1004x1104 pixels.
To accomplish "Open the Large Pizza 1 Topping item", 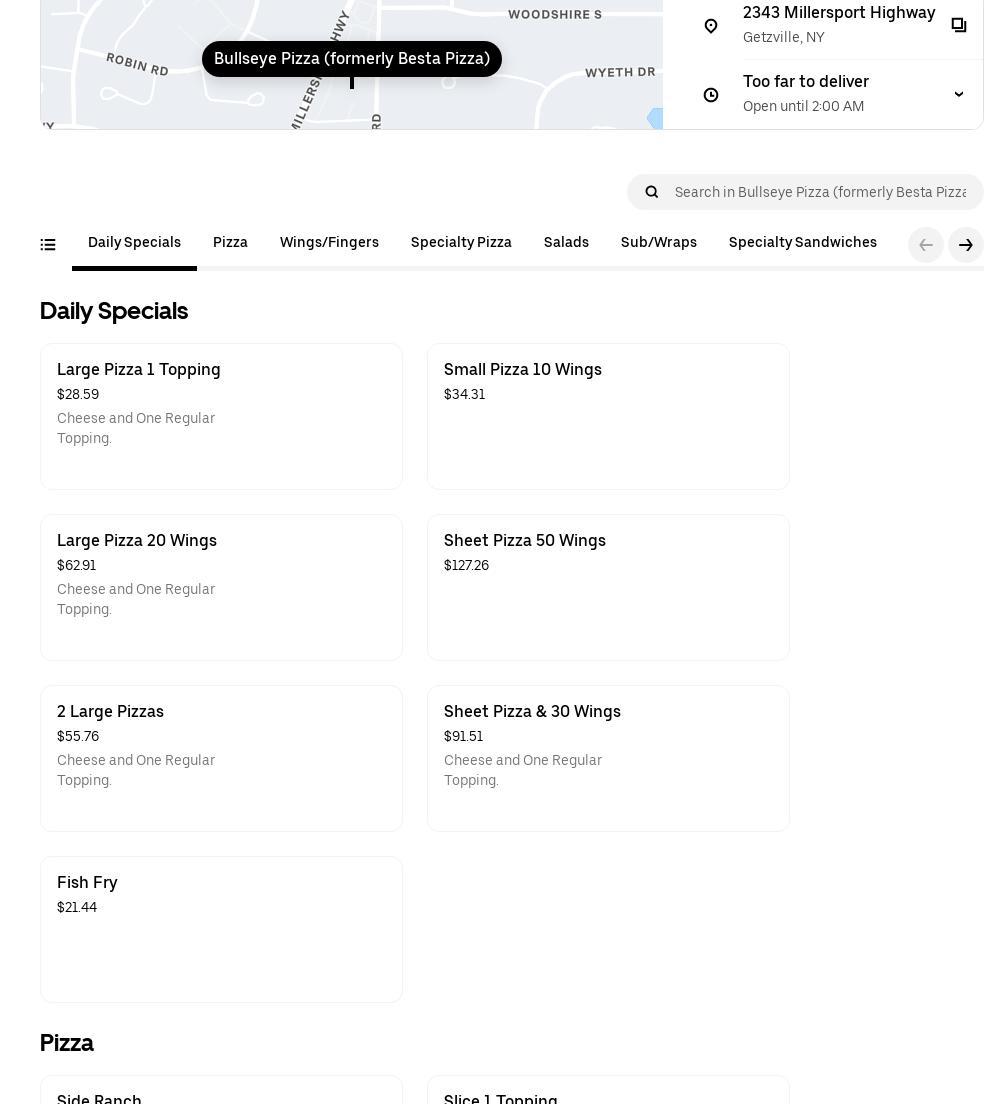I will click(x=221, y=416).
